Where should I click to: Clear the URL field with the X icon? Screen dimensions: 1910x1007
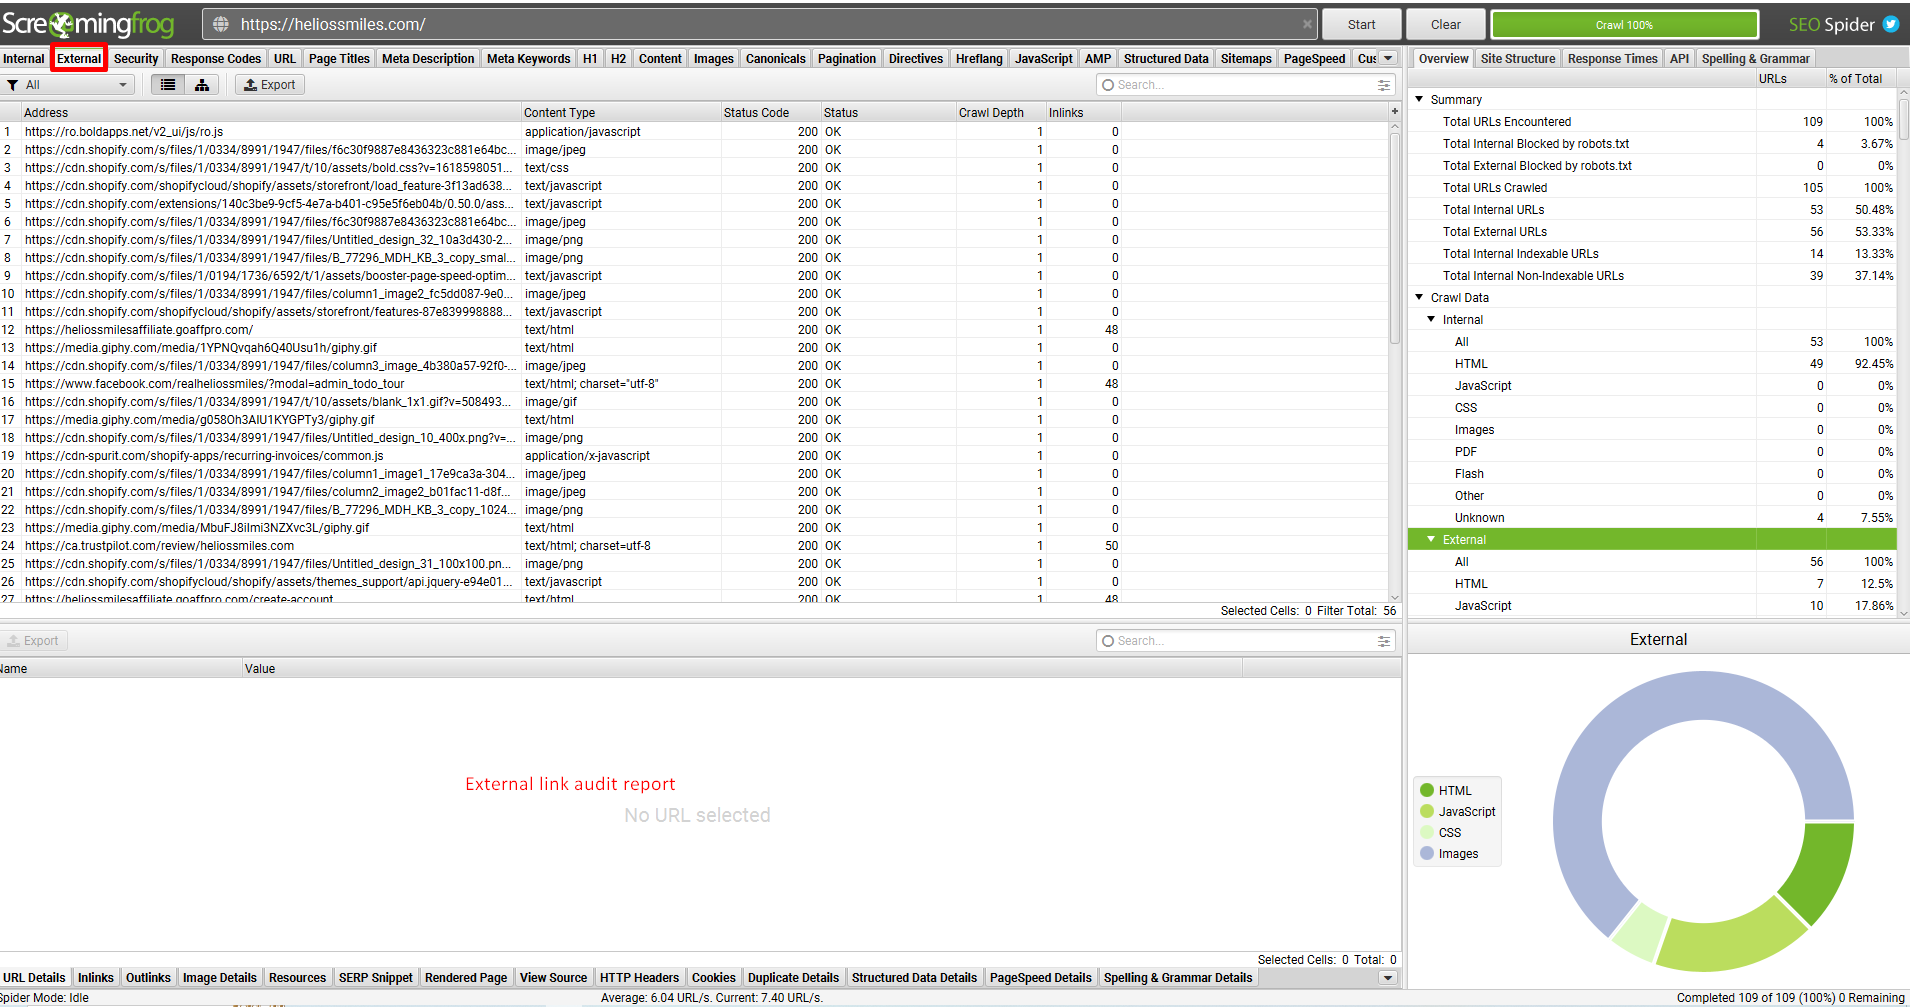1307,24
